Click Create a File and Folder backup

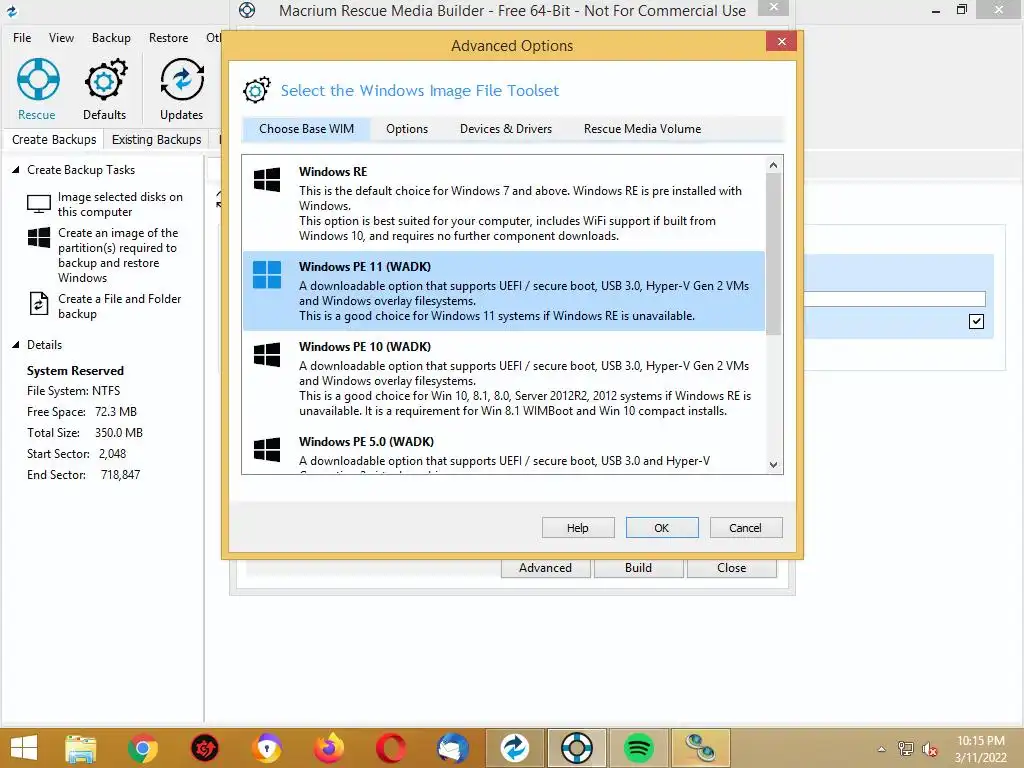point(120,306)
